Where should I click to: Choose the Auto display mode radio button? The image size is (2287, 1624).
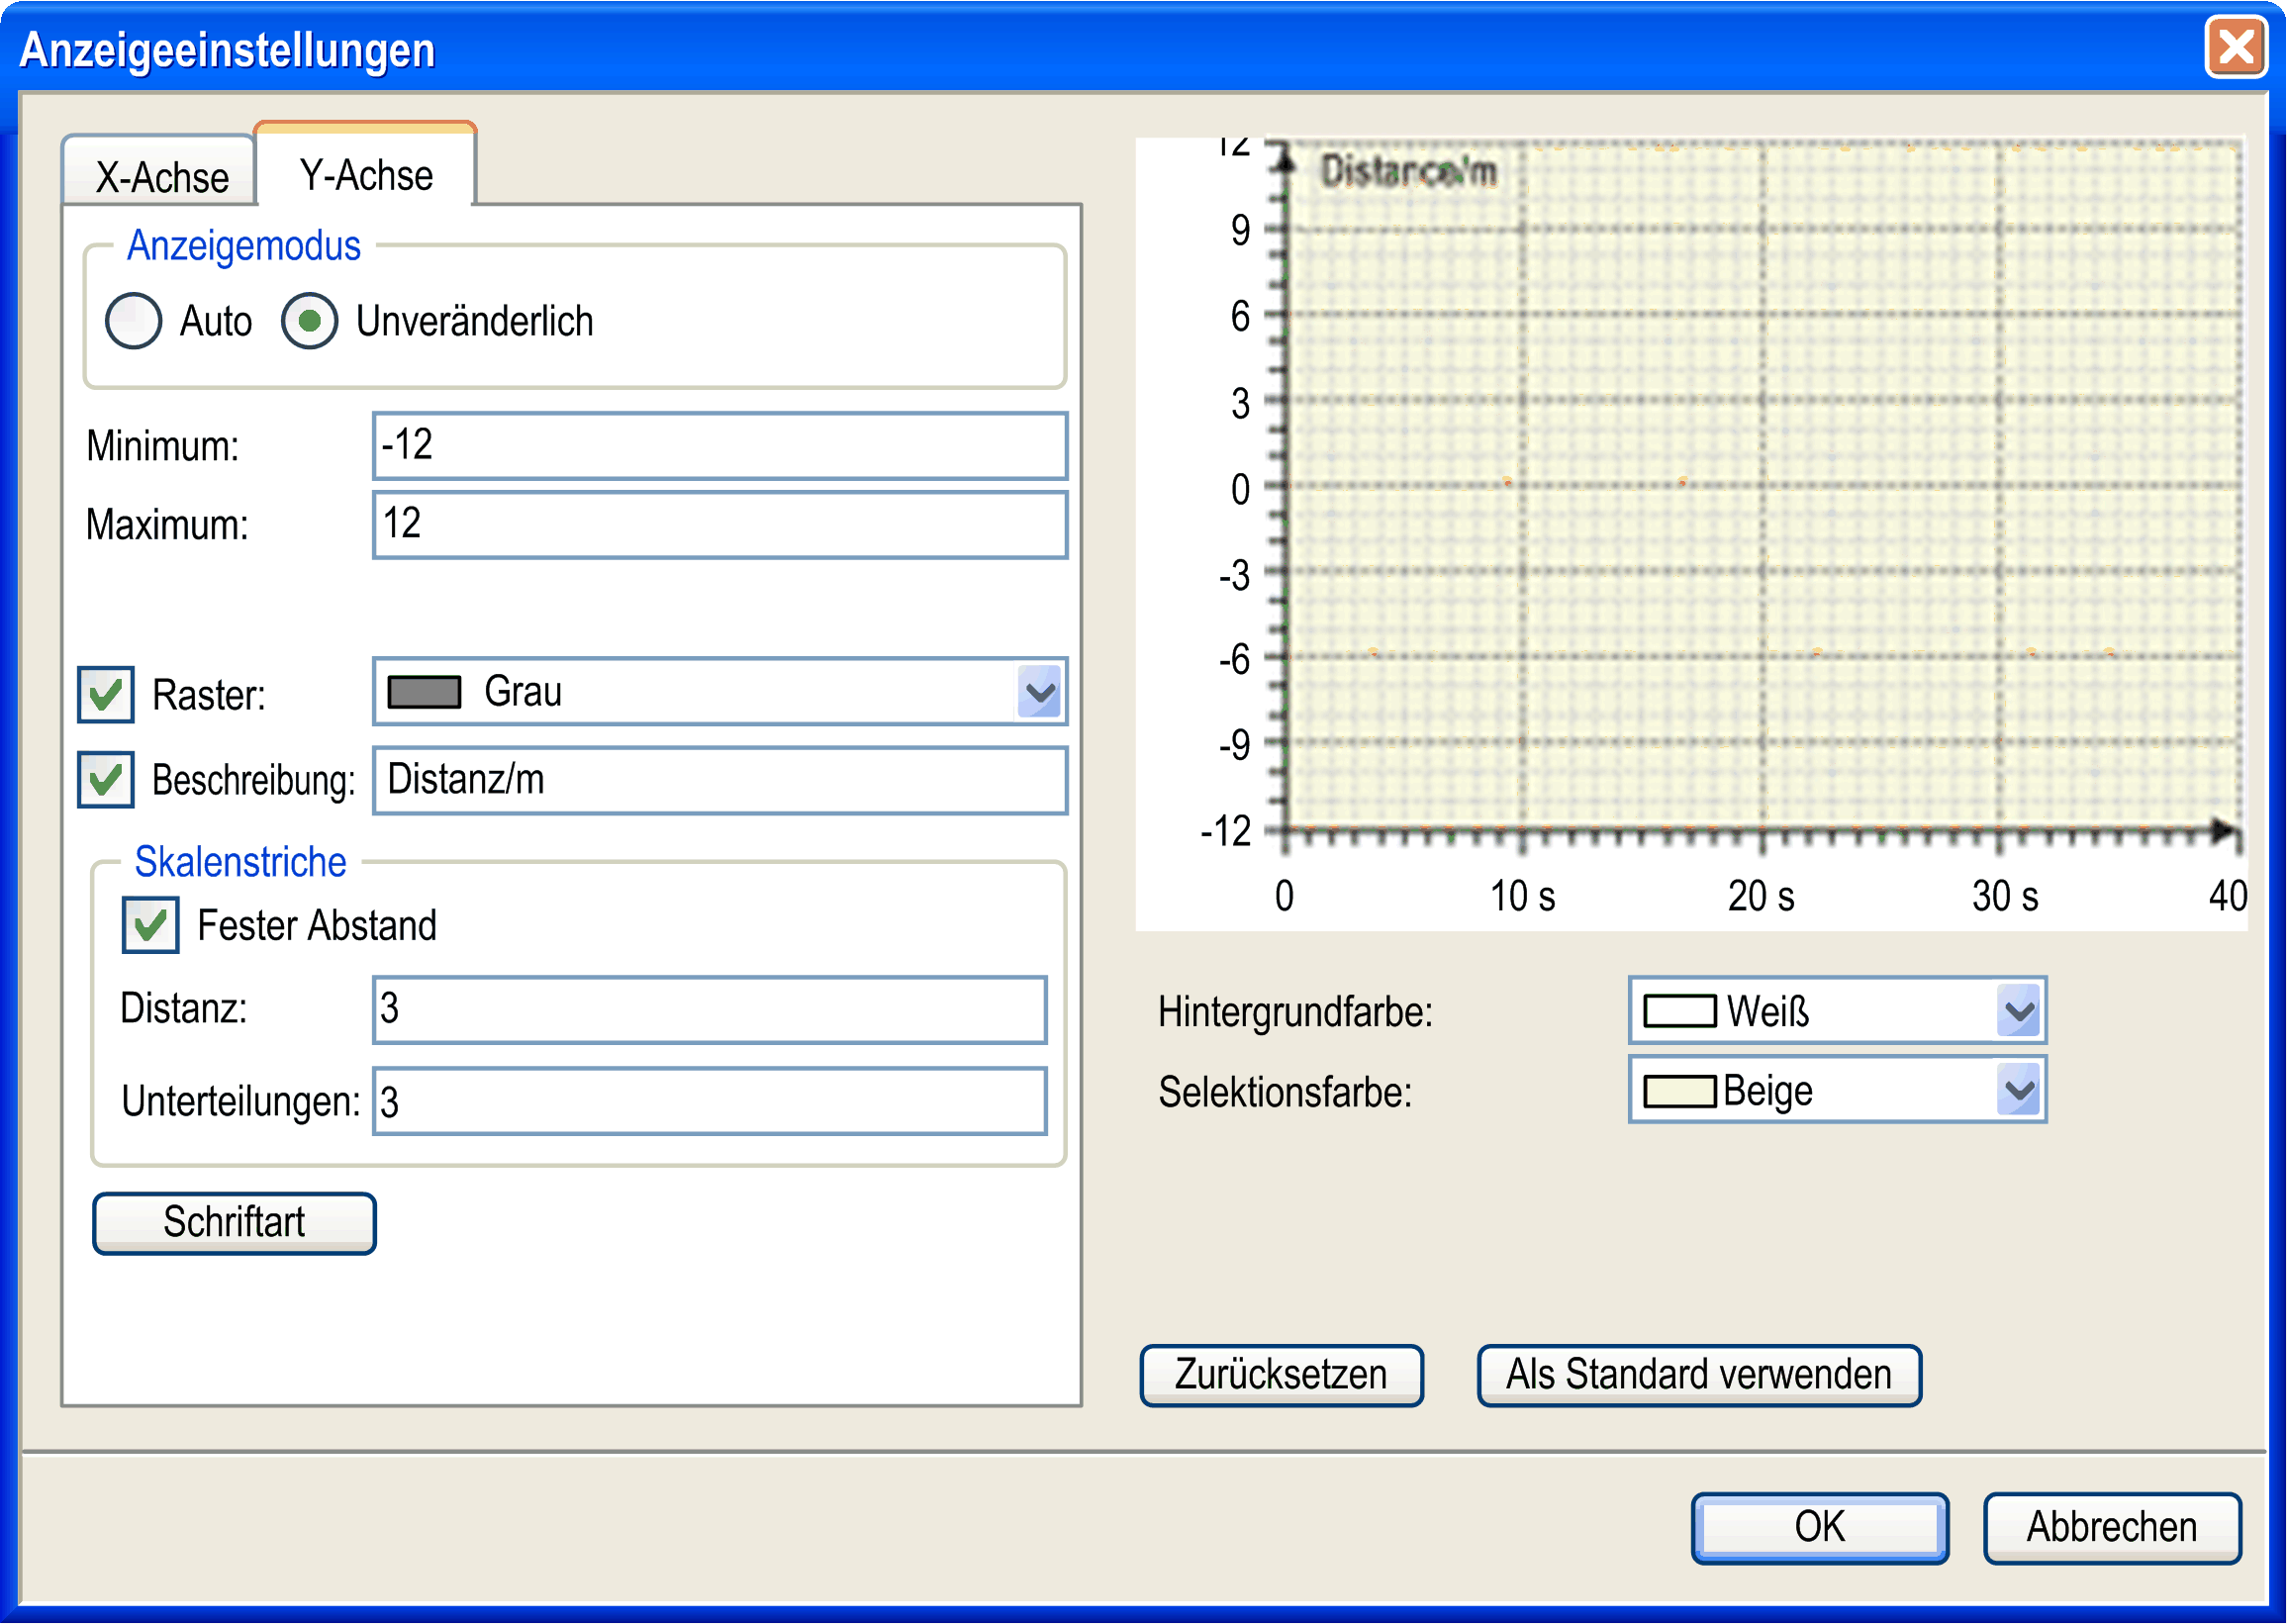pos(134,321)
